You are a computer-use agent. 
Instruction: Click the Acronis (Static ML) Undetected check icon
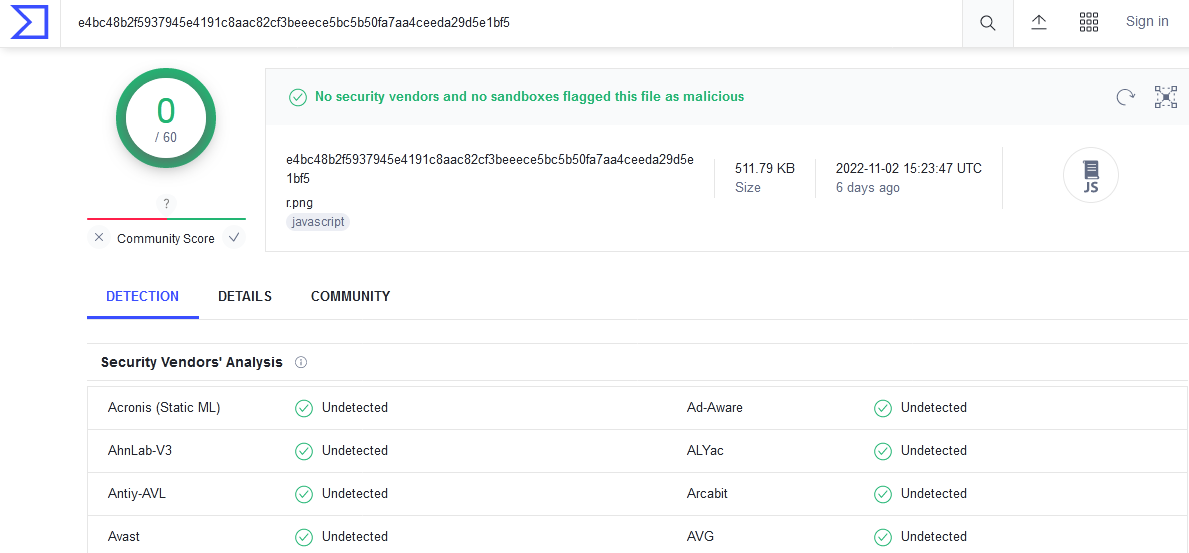[304, 408]
